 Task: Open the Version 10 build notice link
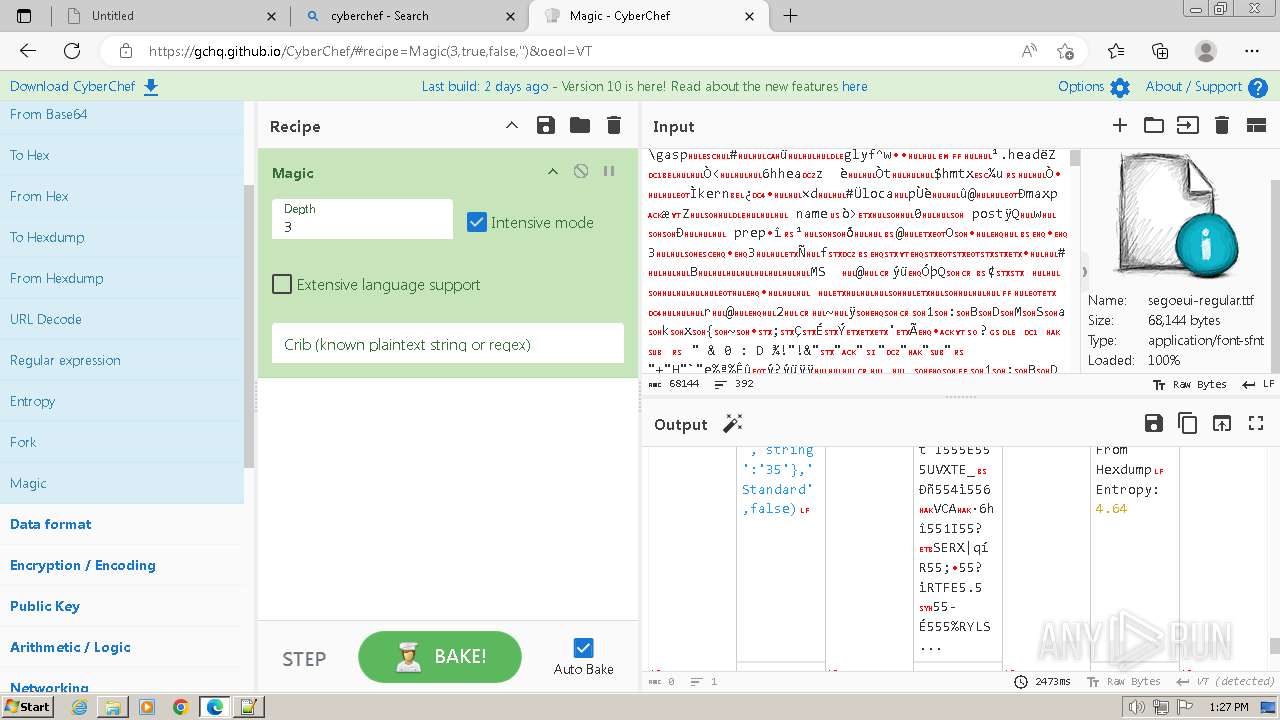pyautogui.click(x=645, y=87)
